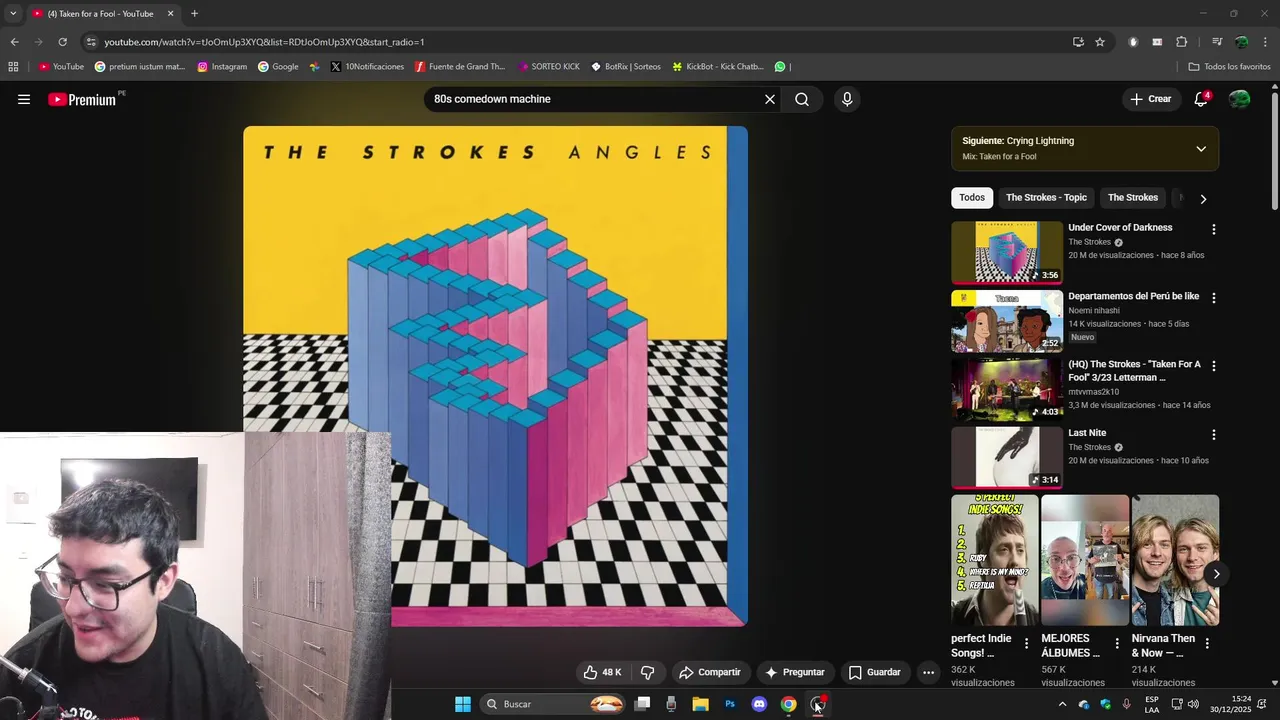The image size is (1280, 720).
Task: Open Departamentos del Perú thumbnail
Action: 1007,321
